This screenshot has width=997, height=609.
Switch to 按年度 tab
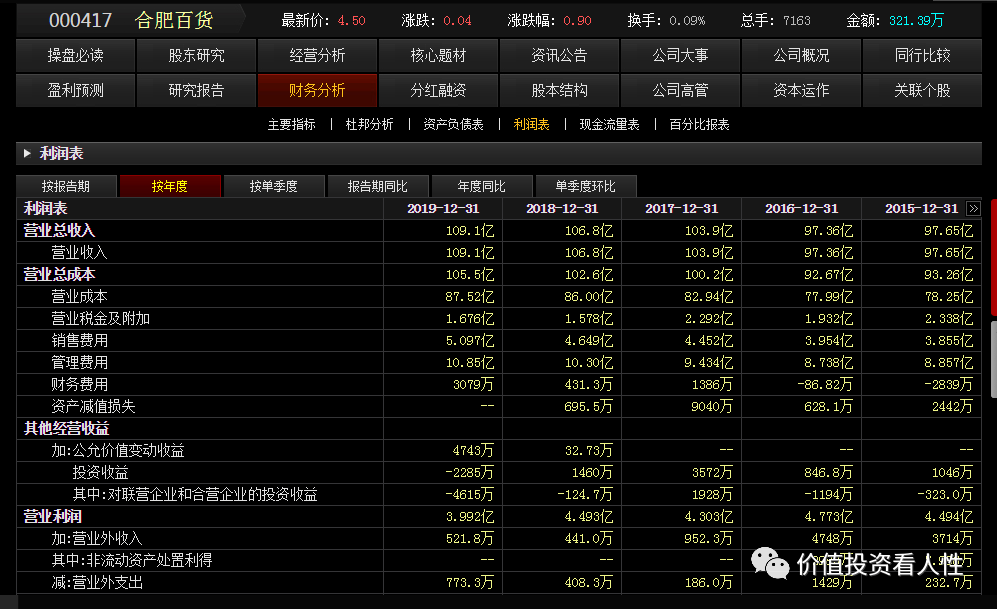coord(170,186)
